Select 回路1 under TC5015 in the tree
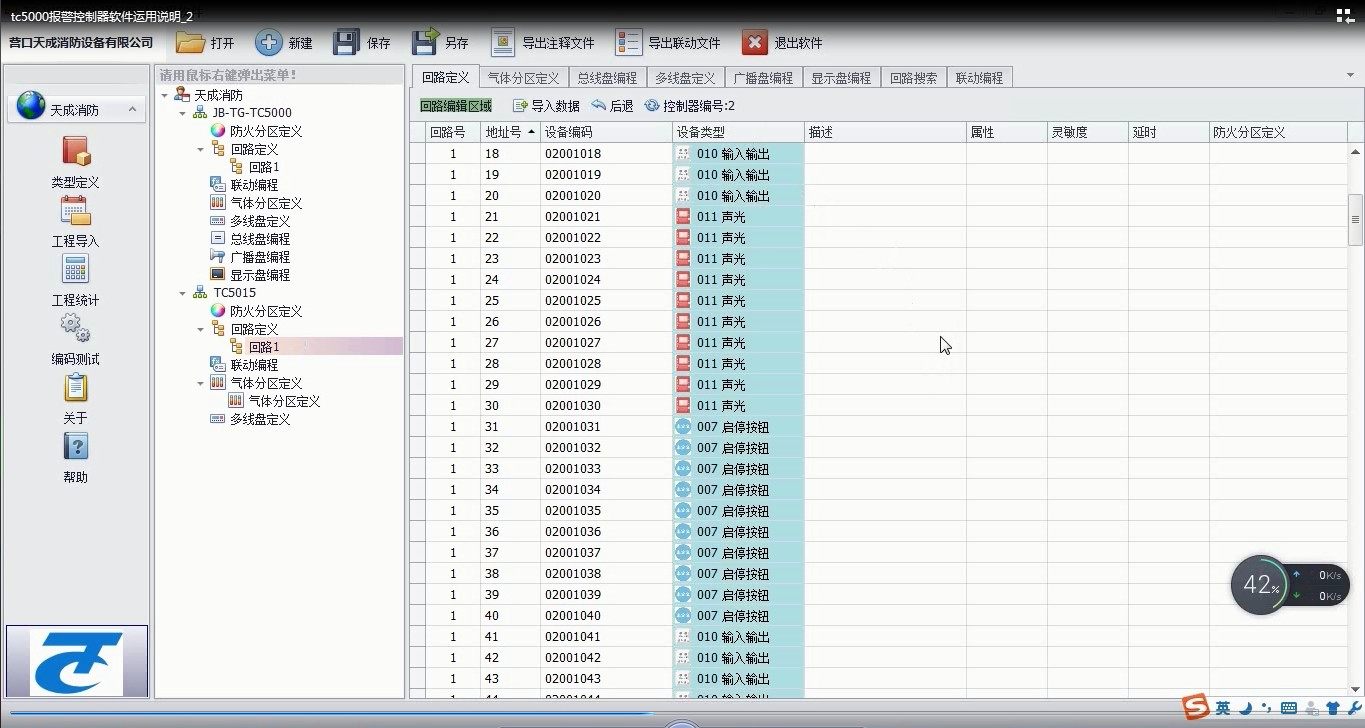 (264, 346)
